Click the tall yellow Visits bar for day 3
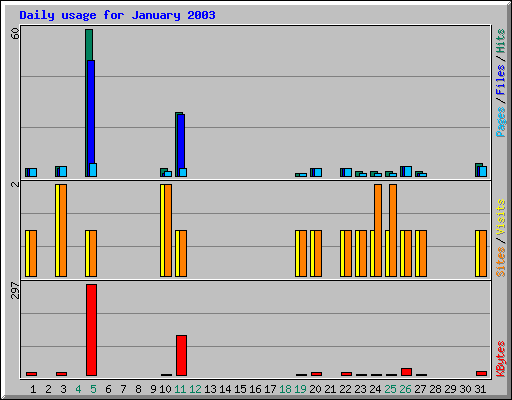 click(57, 230)
